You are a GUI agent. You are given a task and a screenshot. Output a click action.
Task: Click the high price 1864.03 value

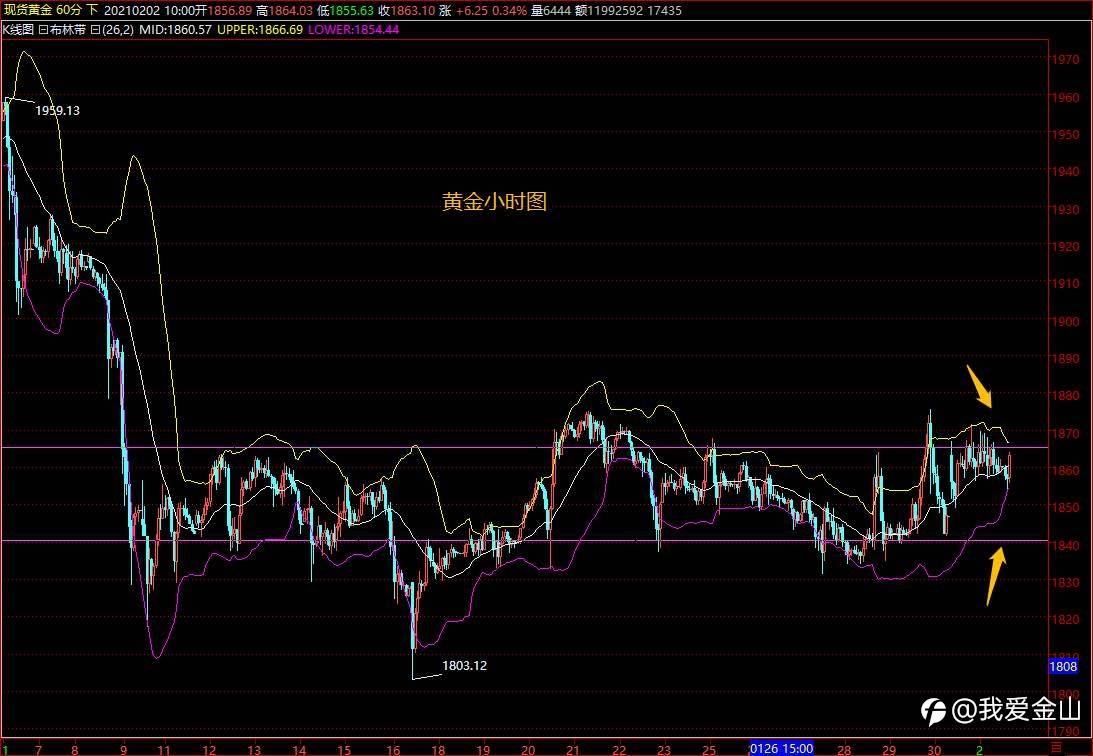coord(290,10)
